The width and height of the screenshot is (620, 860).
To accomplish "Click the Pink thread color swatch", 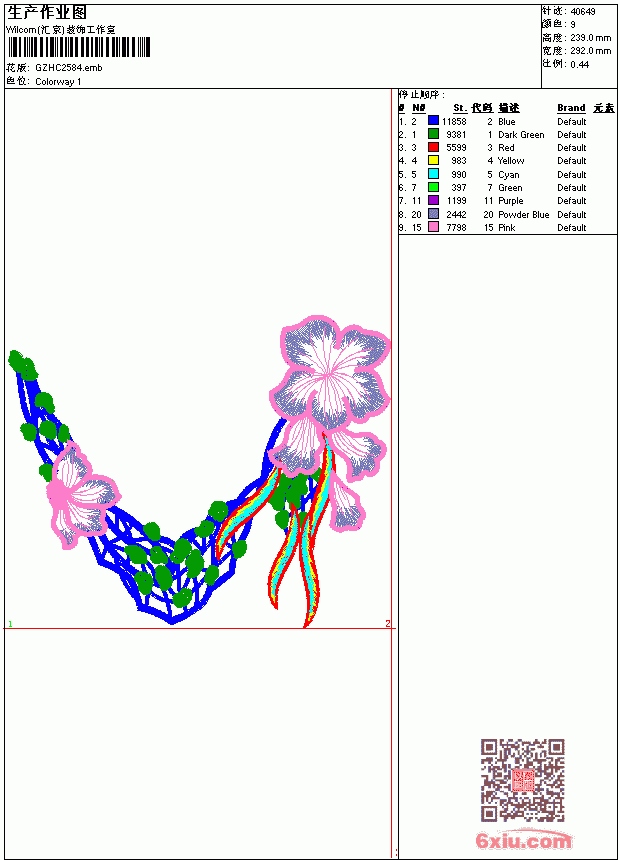I will coord(433,228).
